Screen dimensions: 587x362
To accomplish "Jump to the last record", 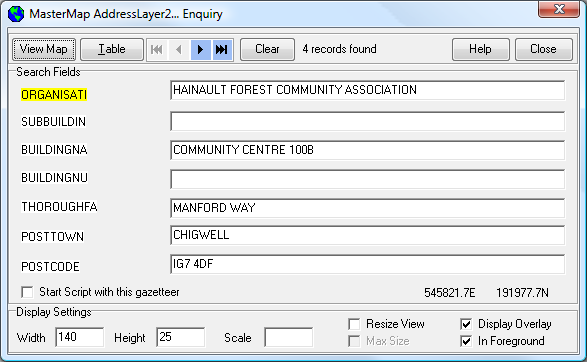I will click(222, 49).
